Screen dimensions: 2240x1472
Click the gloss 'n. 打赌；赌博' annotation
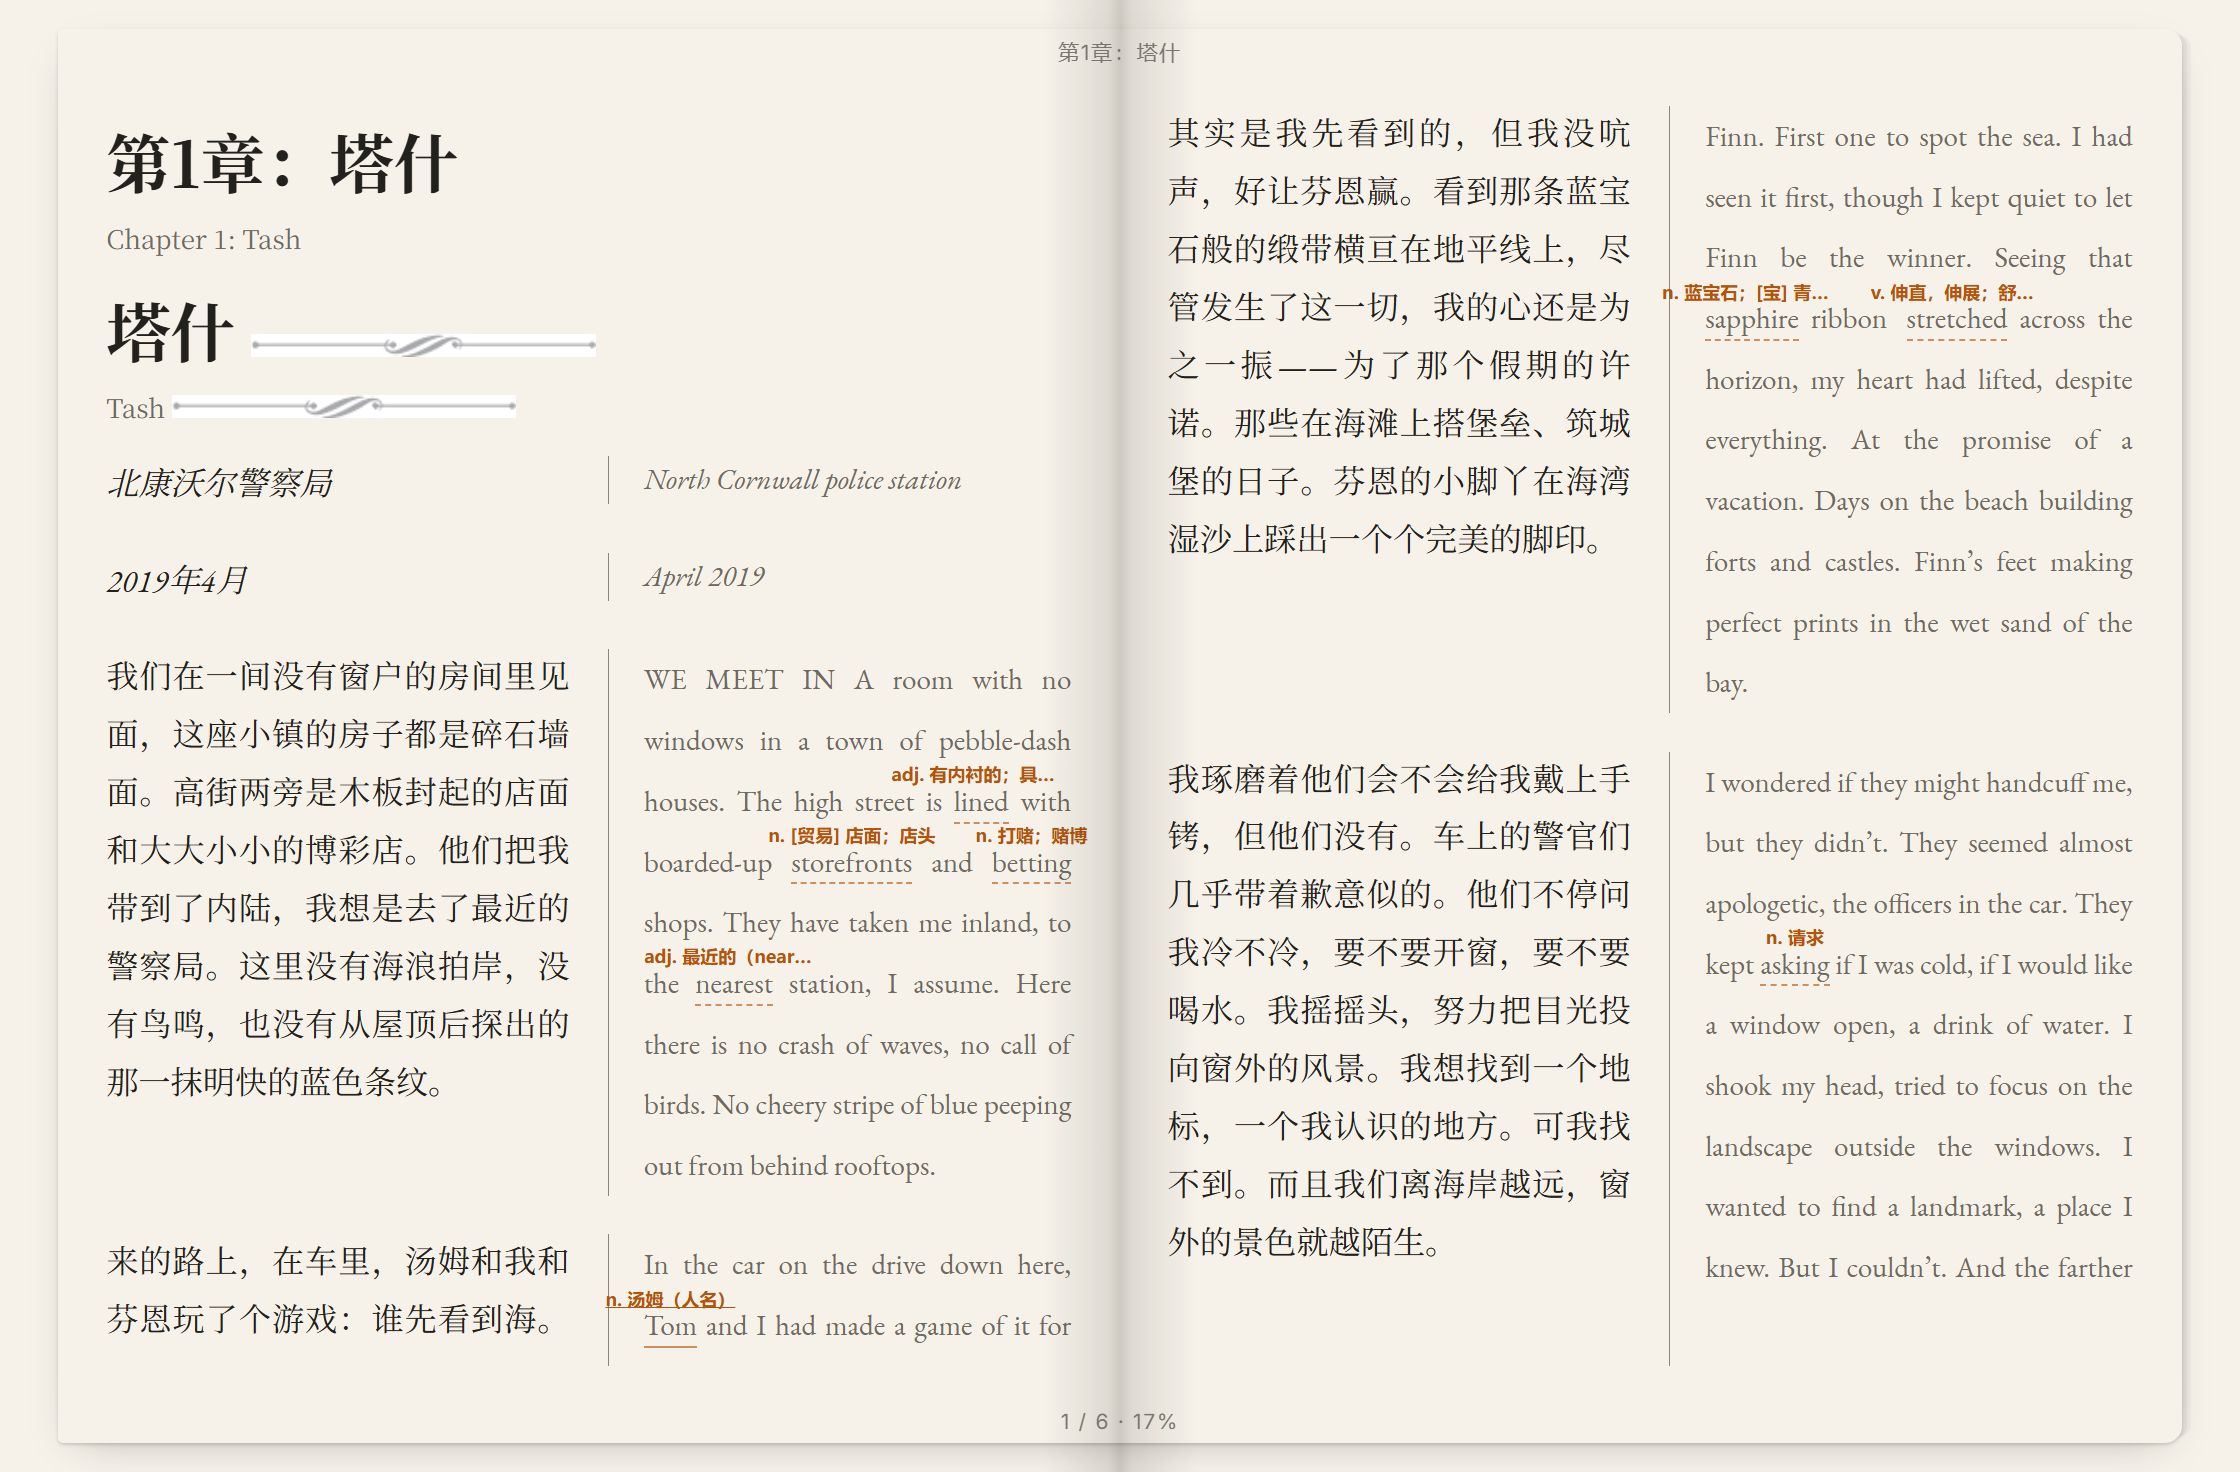pyautogui.click(x=1031, y=836)
